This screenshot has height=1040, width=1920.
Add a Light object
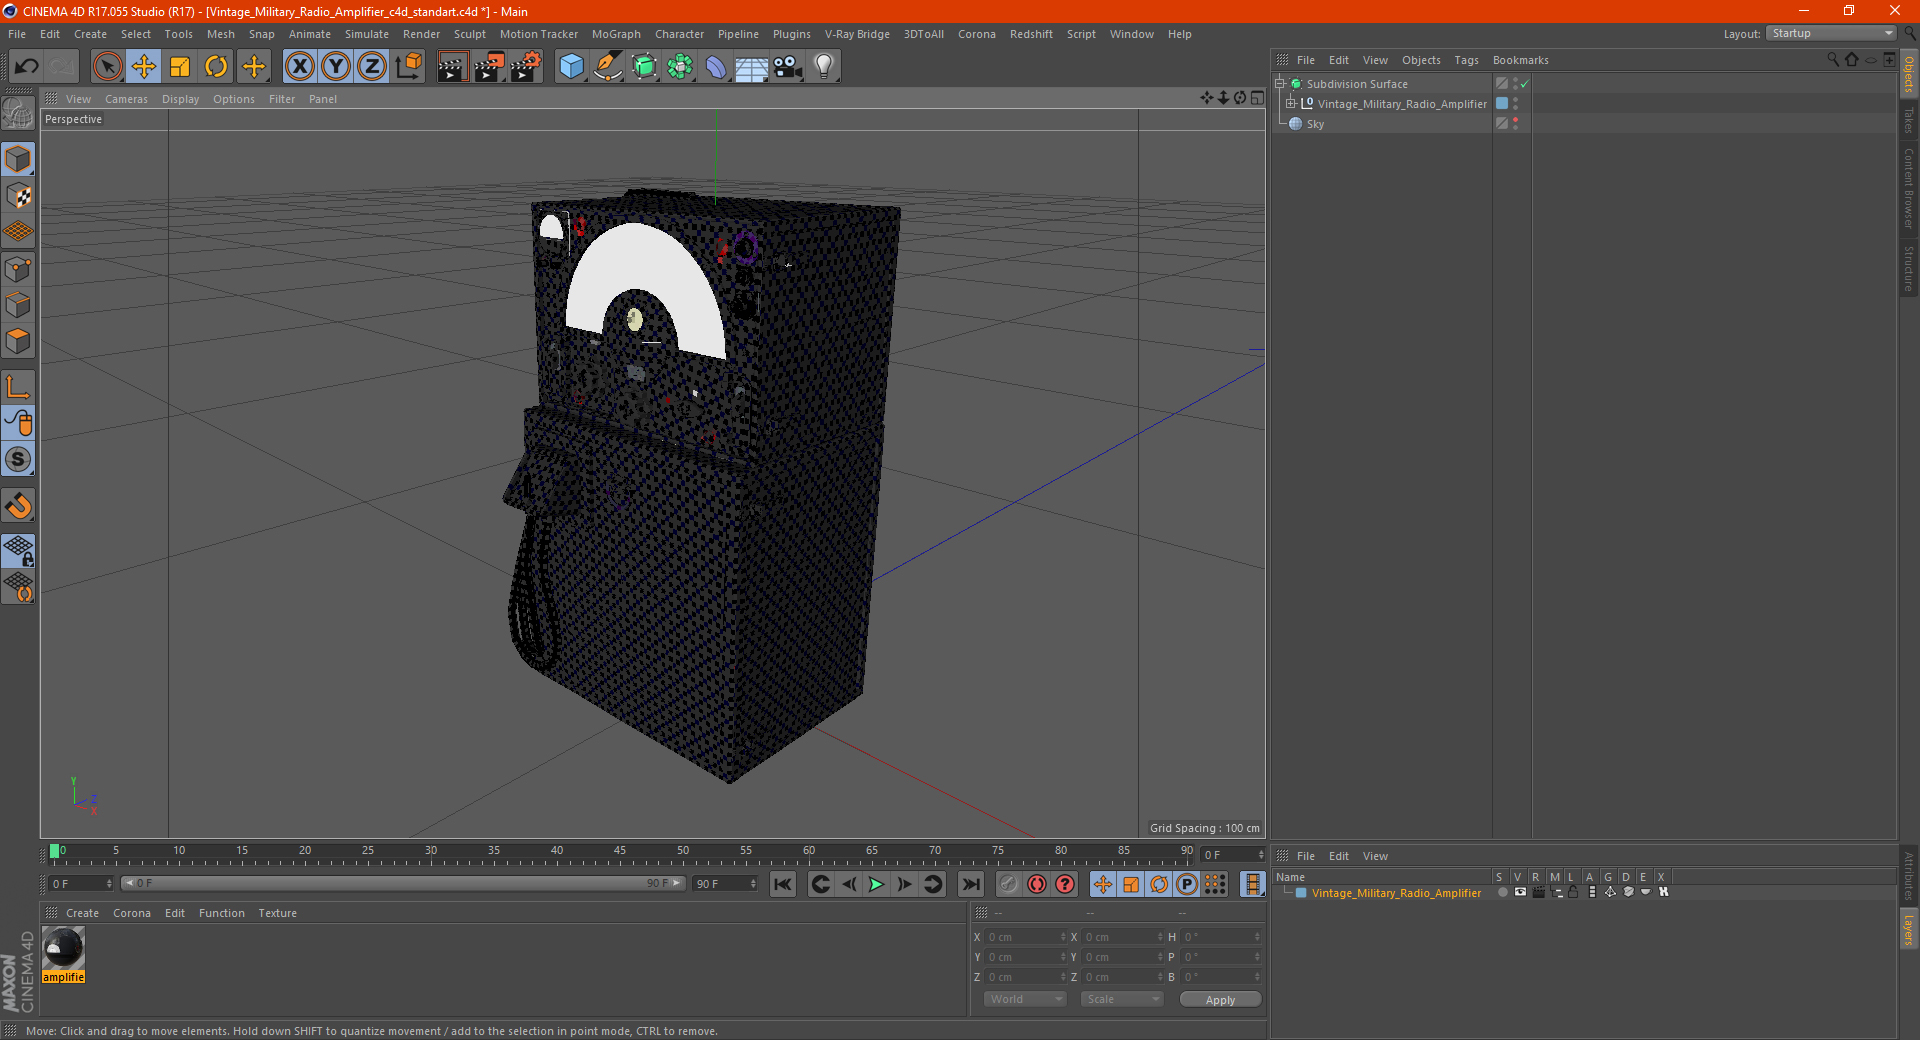(x=824, y=67)
